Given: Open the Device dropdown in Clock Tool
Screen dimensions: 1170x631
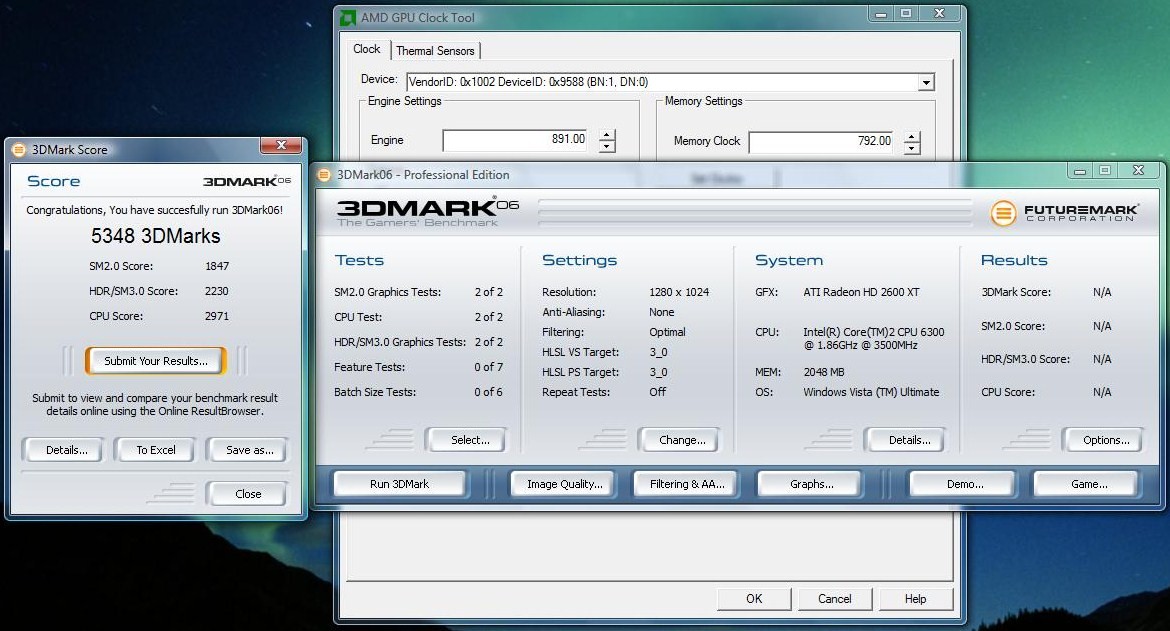Looking at the screenshot, I should tap(926, 82).
